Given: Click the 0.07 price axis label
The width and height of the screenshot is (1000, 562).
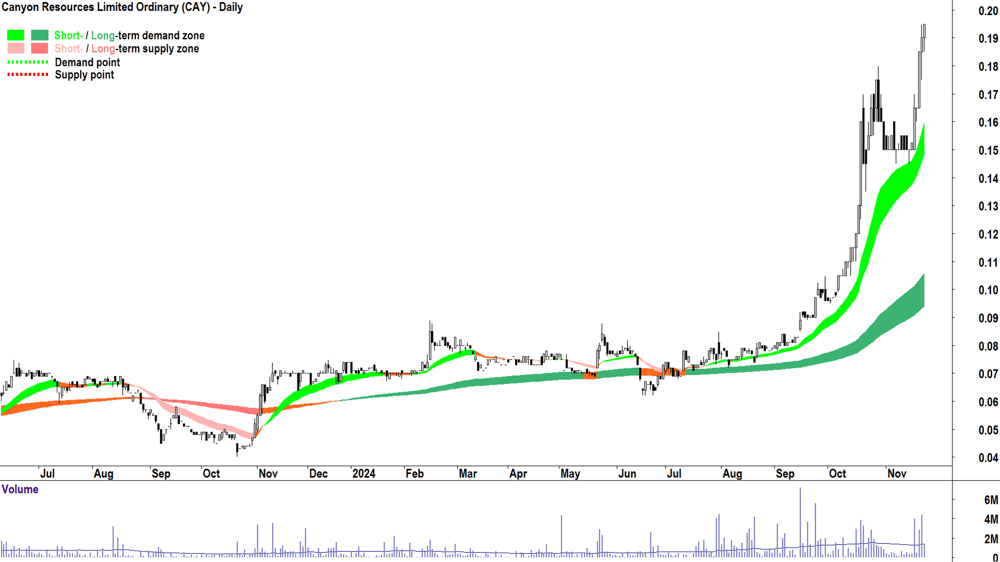Looking at the screenshot, I should tap(988, 374).
